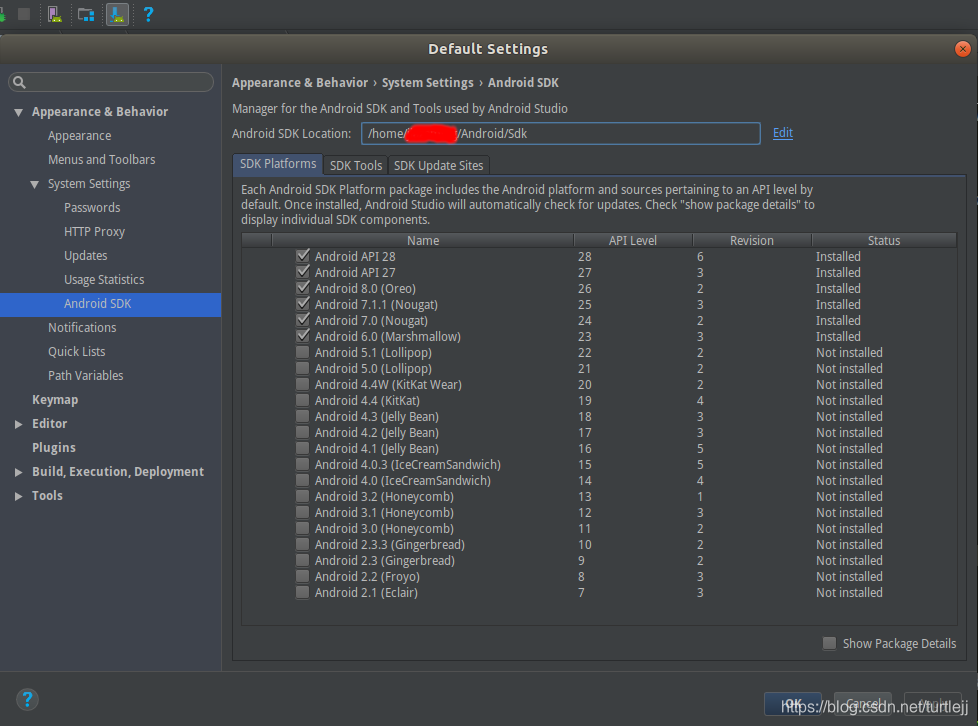Screen dimensions: 978x726
Task: Switch to SDK Update Sites tab
Action: coord(438,165)
